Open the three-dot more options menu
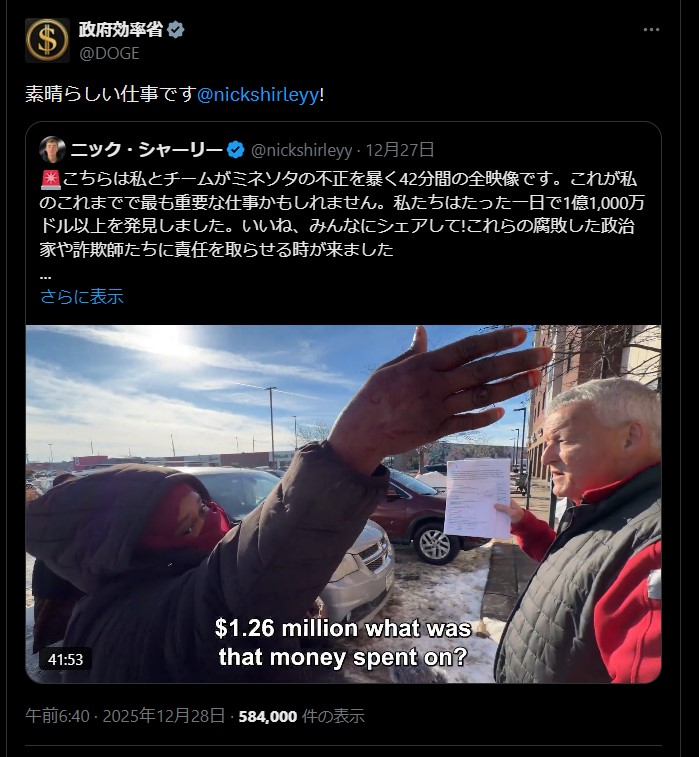 pyautogui.click(x=651, y=30)
